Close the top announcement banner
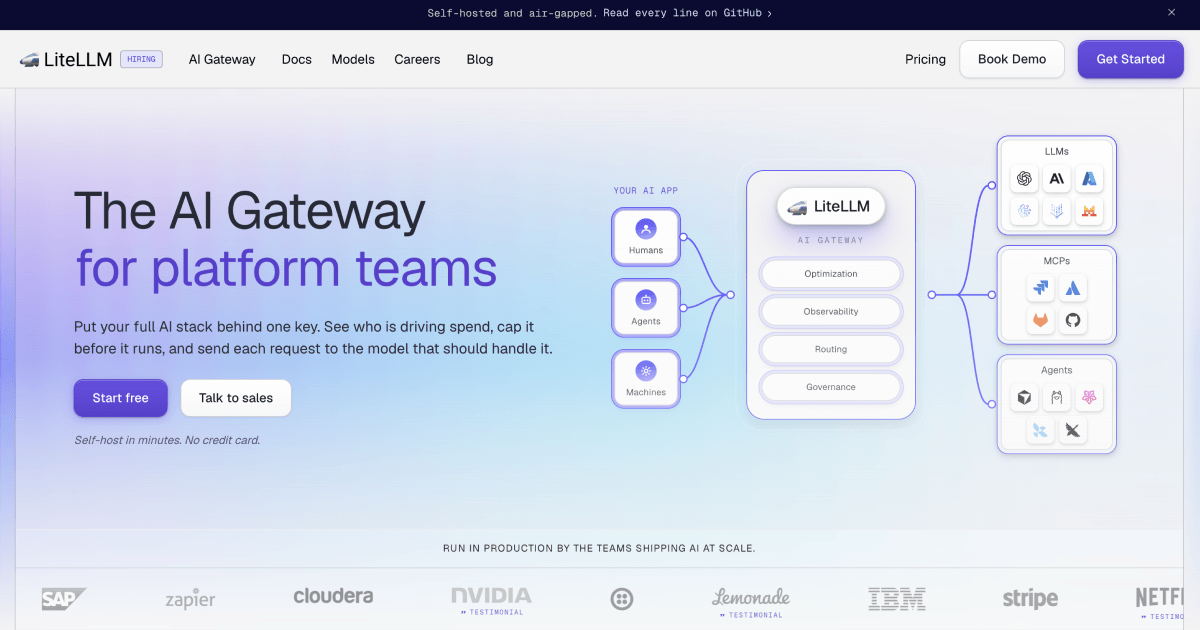The image size is (1200, 630). pos(1172,13)
